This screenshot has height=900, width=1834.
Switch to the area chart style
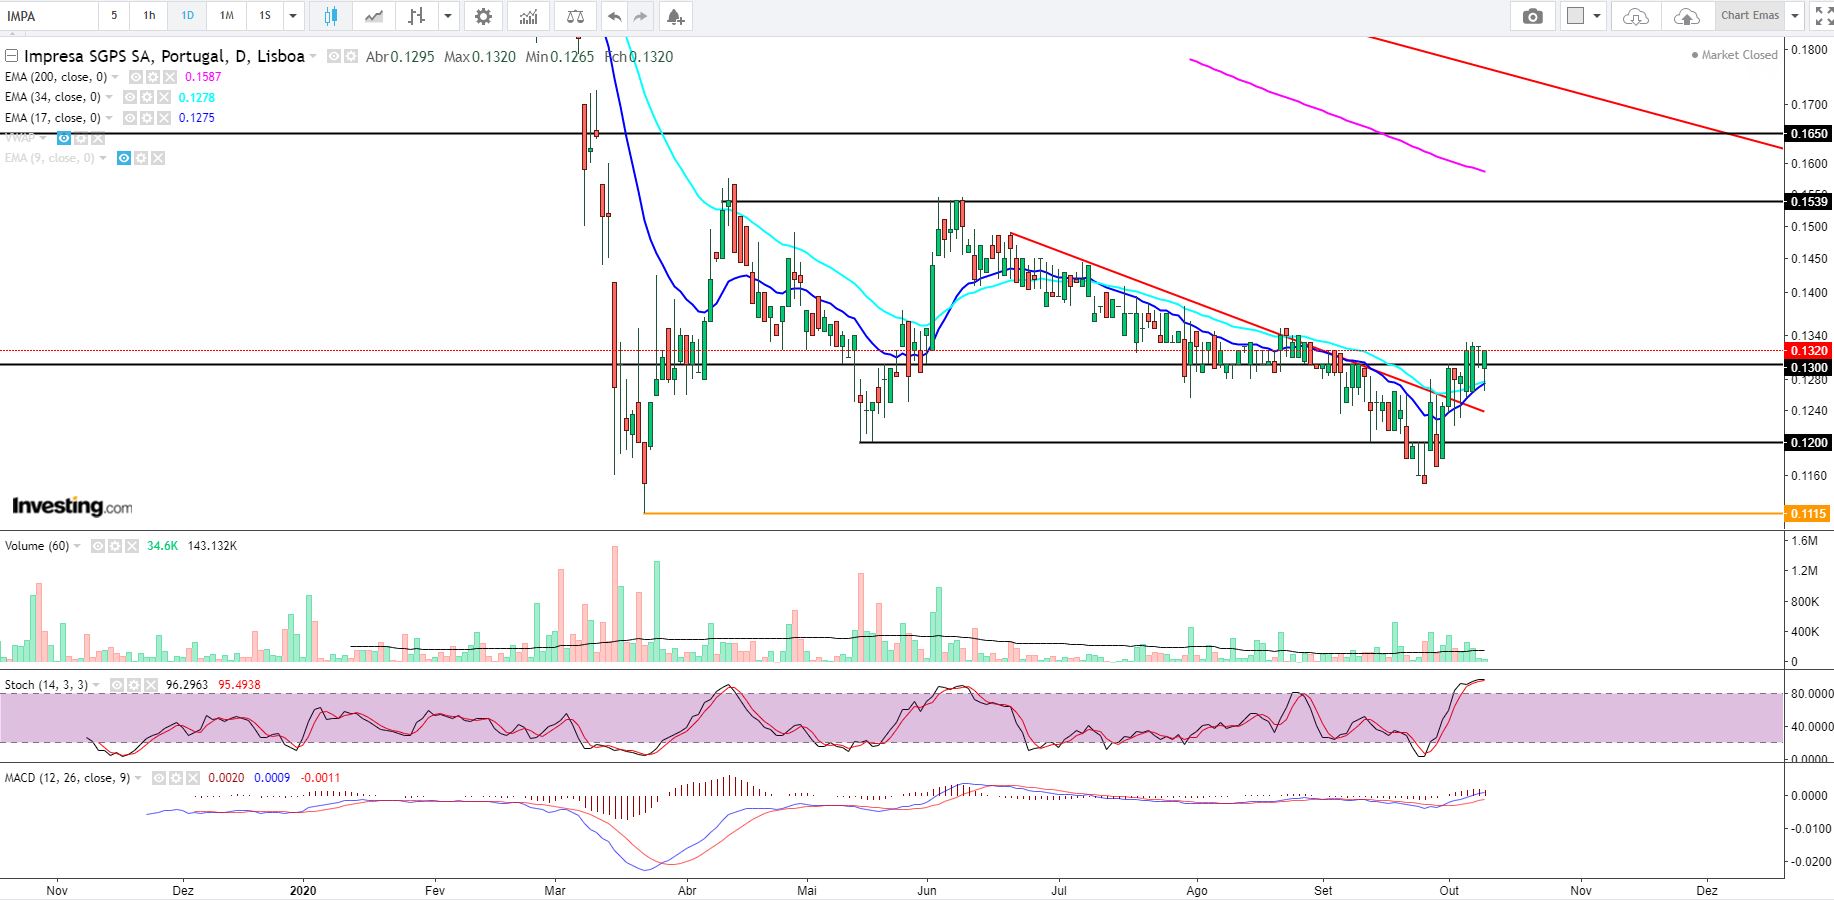(x=374, y=16)
